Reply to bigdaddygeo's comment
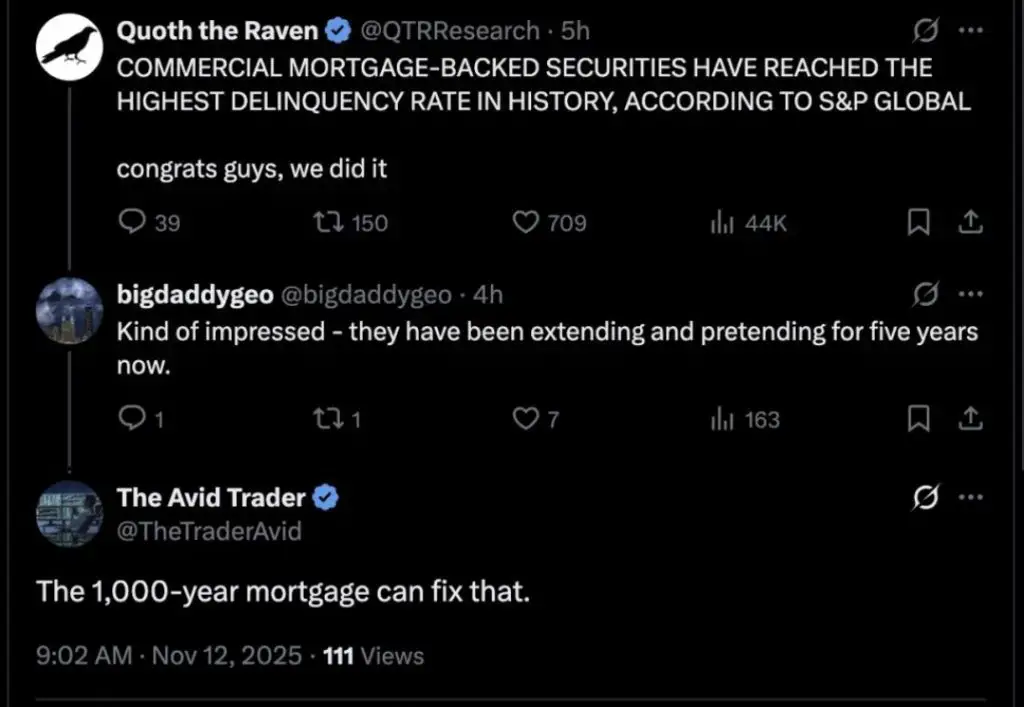Viewport: 1024px width, 707px height. coord(132,420)
